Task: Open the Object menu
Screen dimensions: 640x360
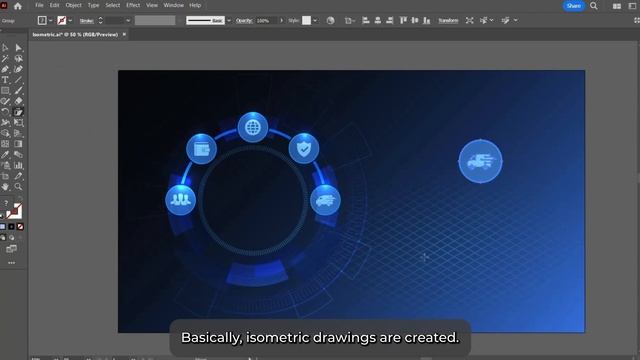Action: pyautogui.click(x=73, y=5)
